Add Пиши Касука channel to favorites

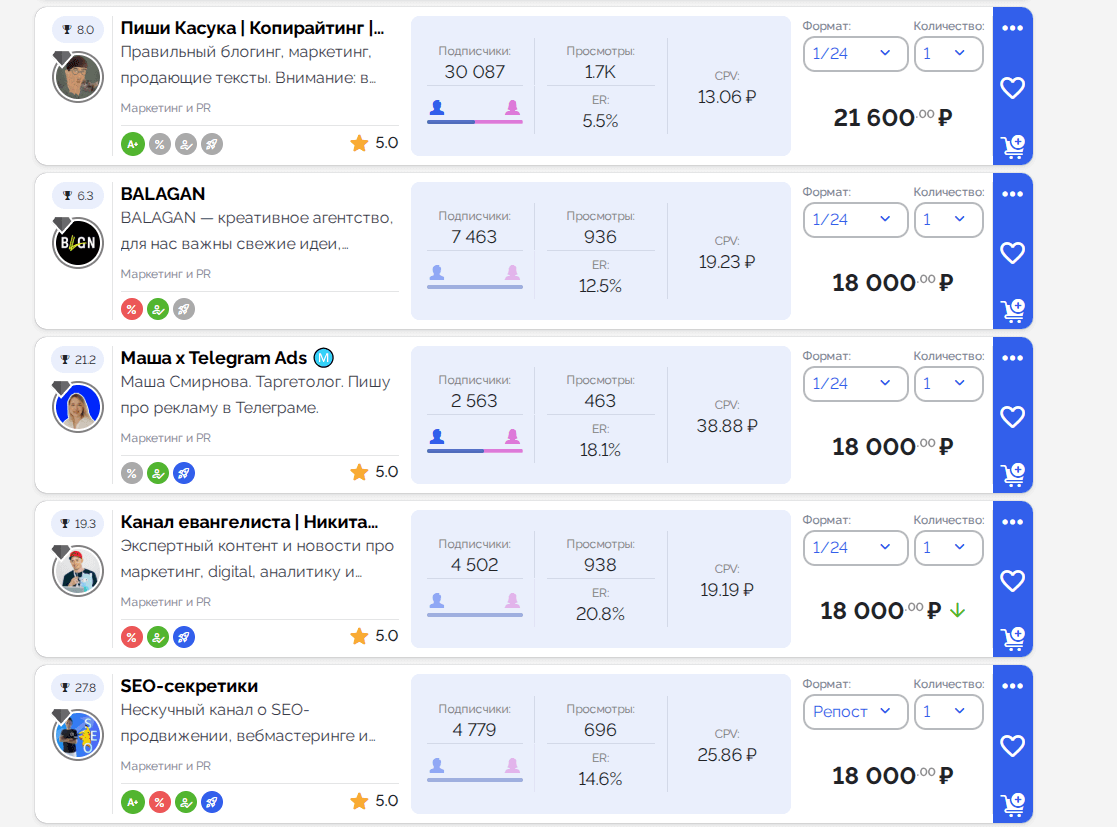(x=1012, y=88)
